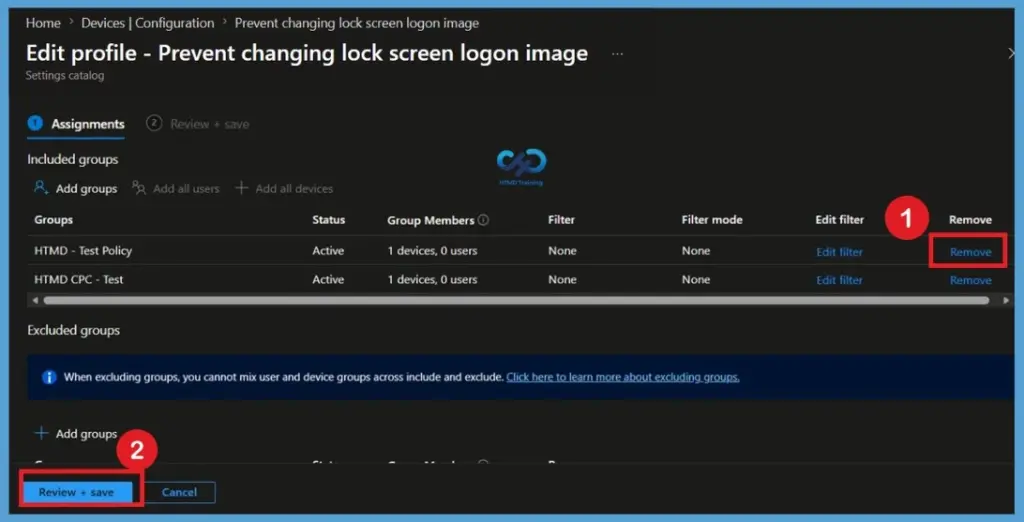
Task: Click the horizontal scrollbar right arrow
Action: 1006,301
